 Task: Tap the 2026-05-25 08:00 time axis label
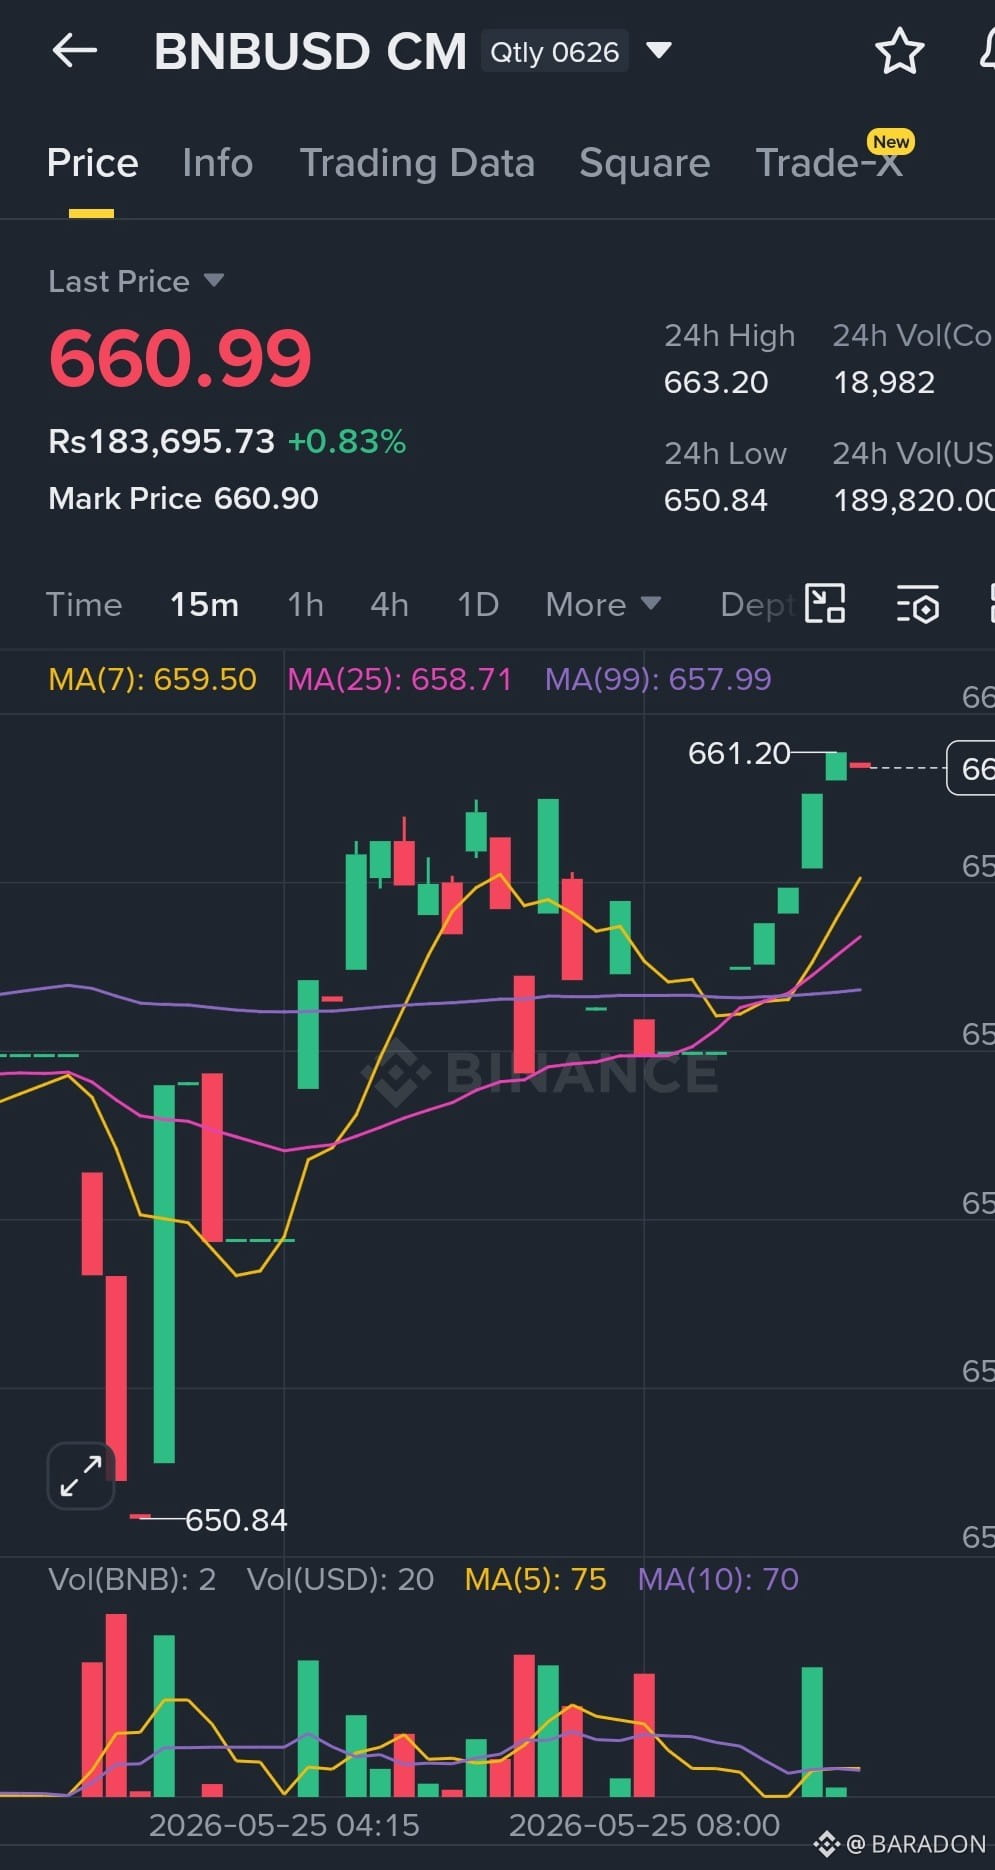pyautogui.click(x=644, y=1825)
